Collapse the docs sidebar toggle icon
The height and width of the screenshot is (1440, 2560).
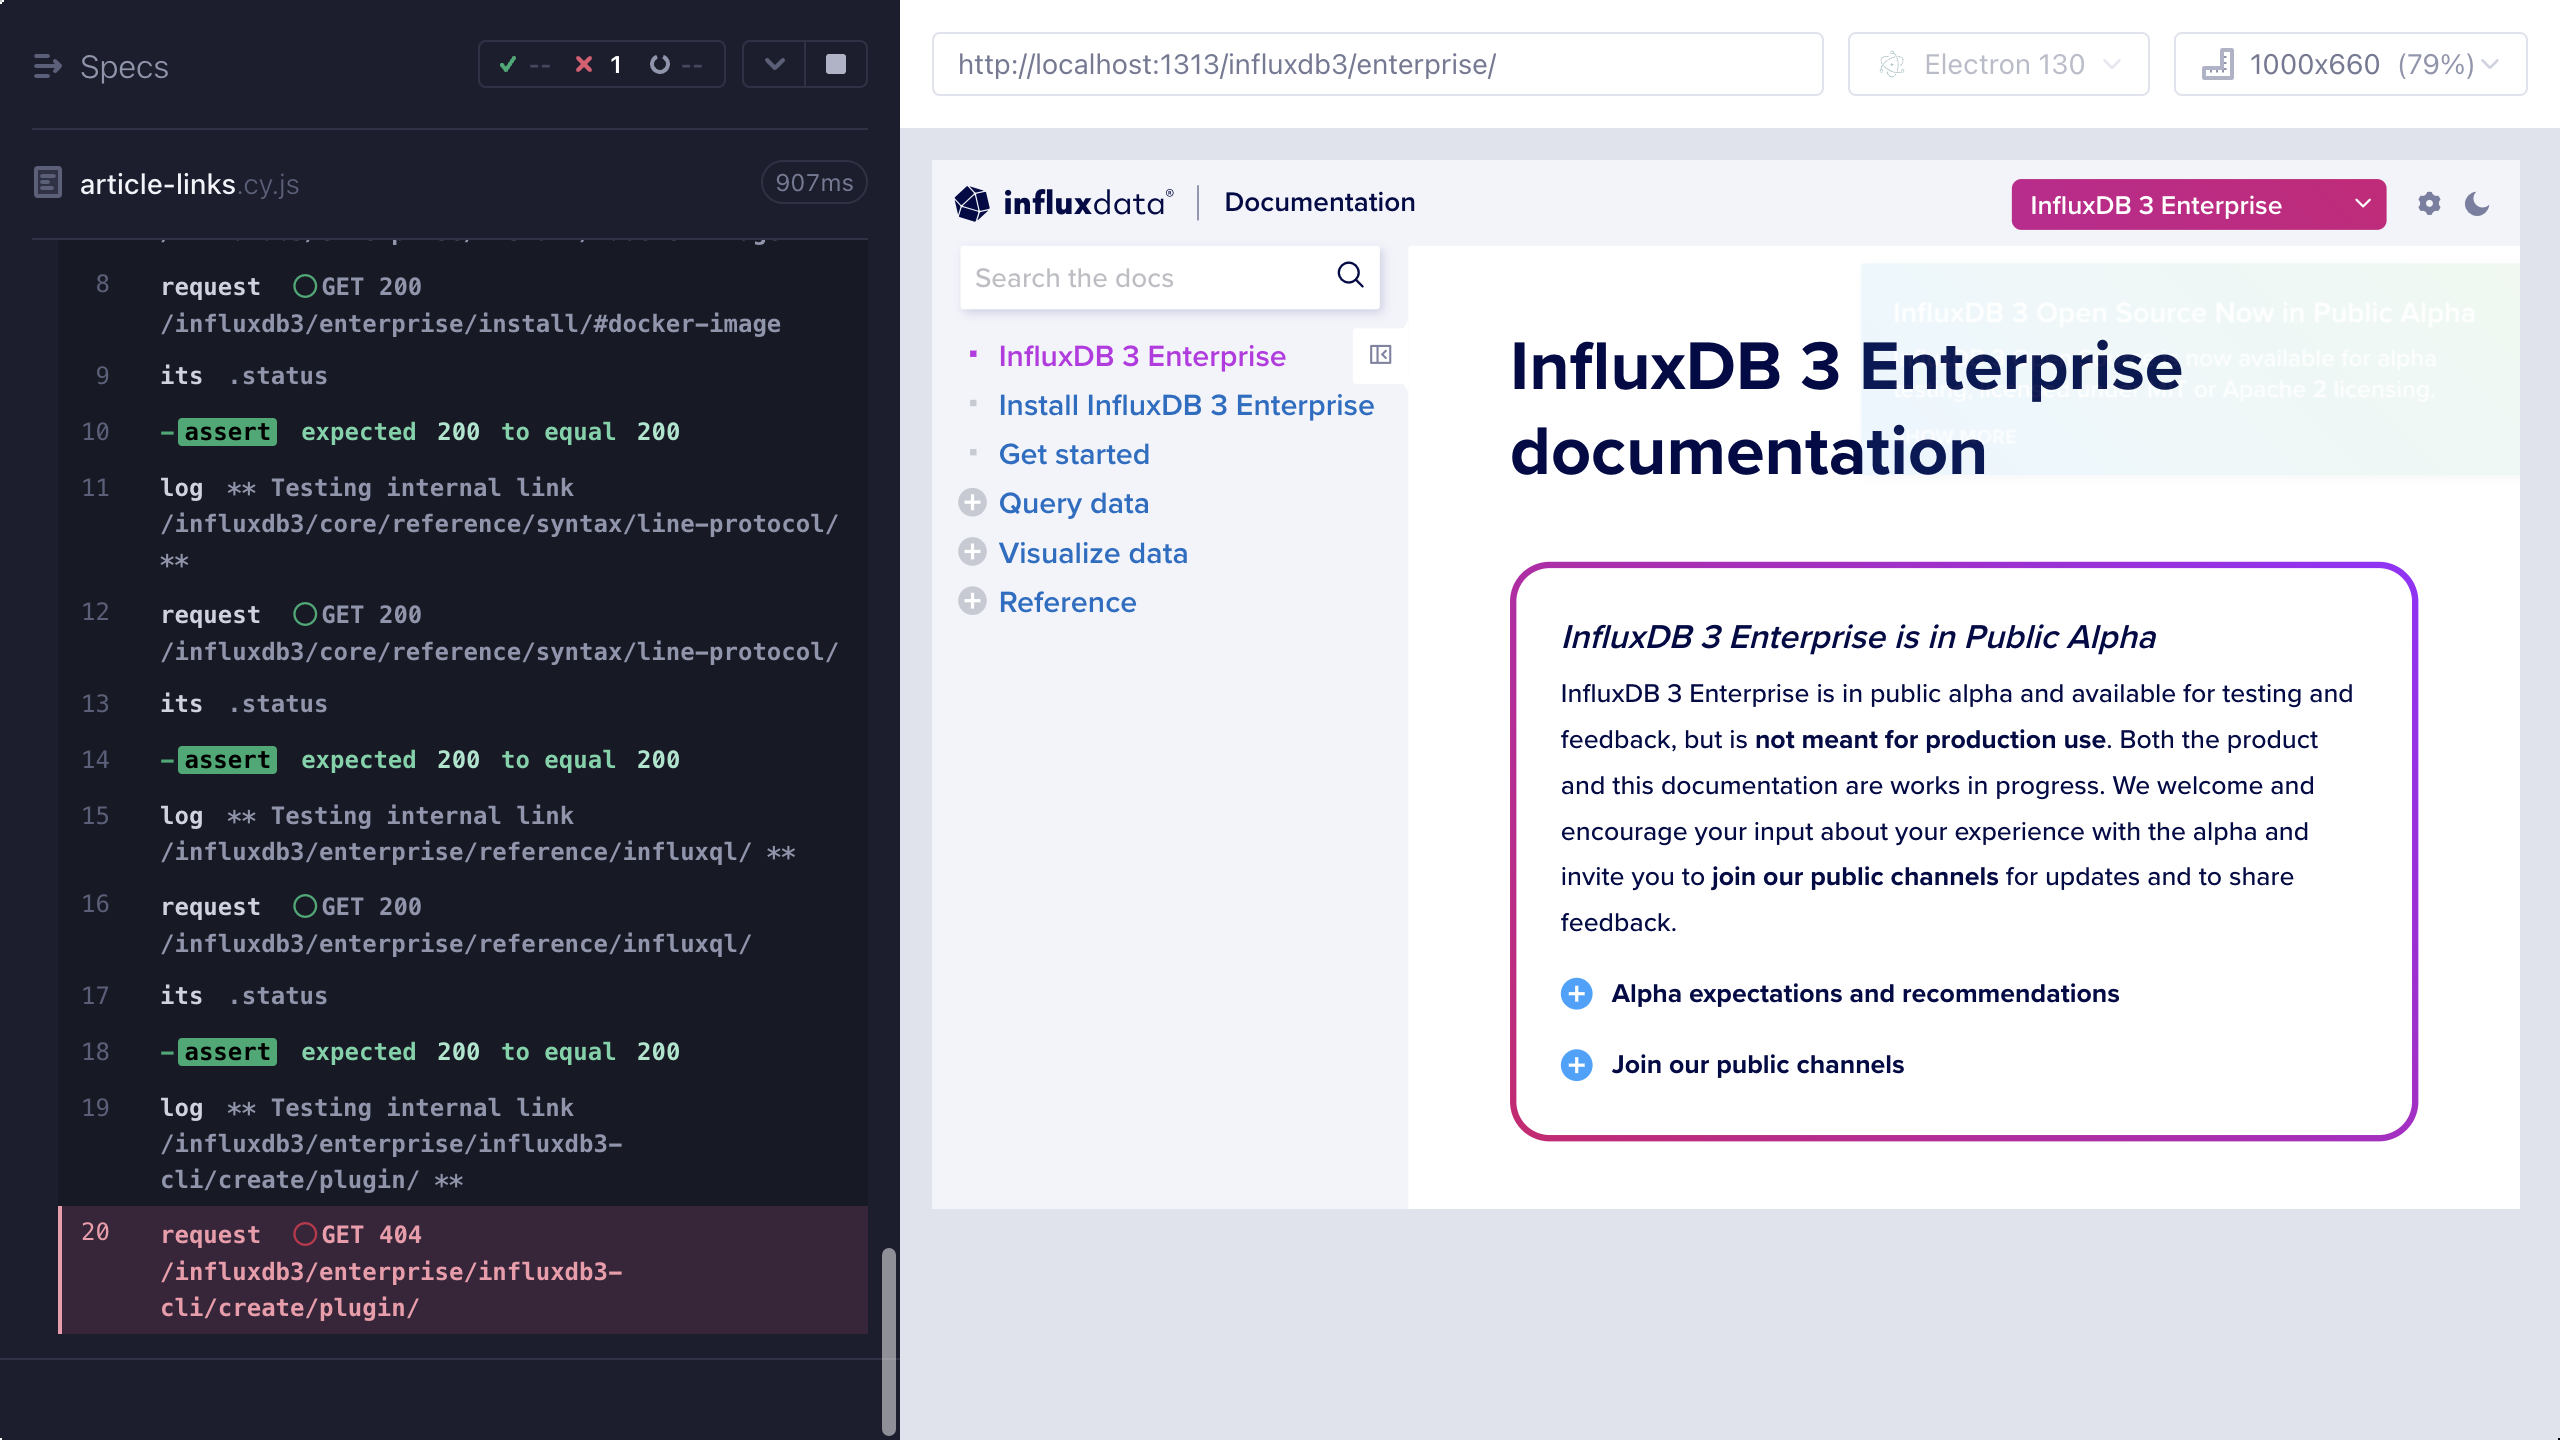coord(1380,355)
